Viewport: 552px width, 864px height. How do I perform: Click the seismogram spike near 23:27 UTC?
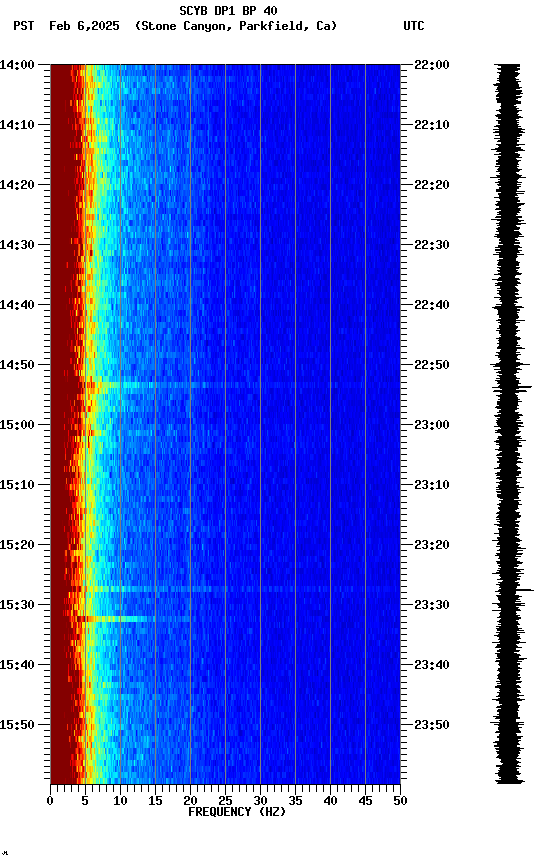coord(525,590)
